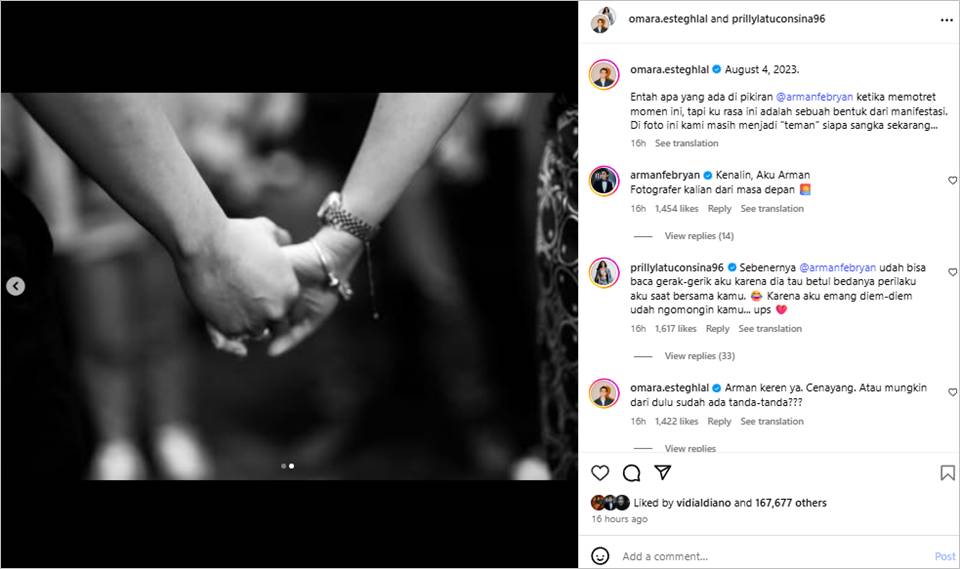The height and width of the screenshot is (569, 960).
Task: Open prillylatuconsina96's profile avatar in comments
Action: click(604, 273)
